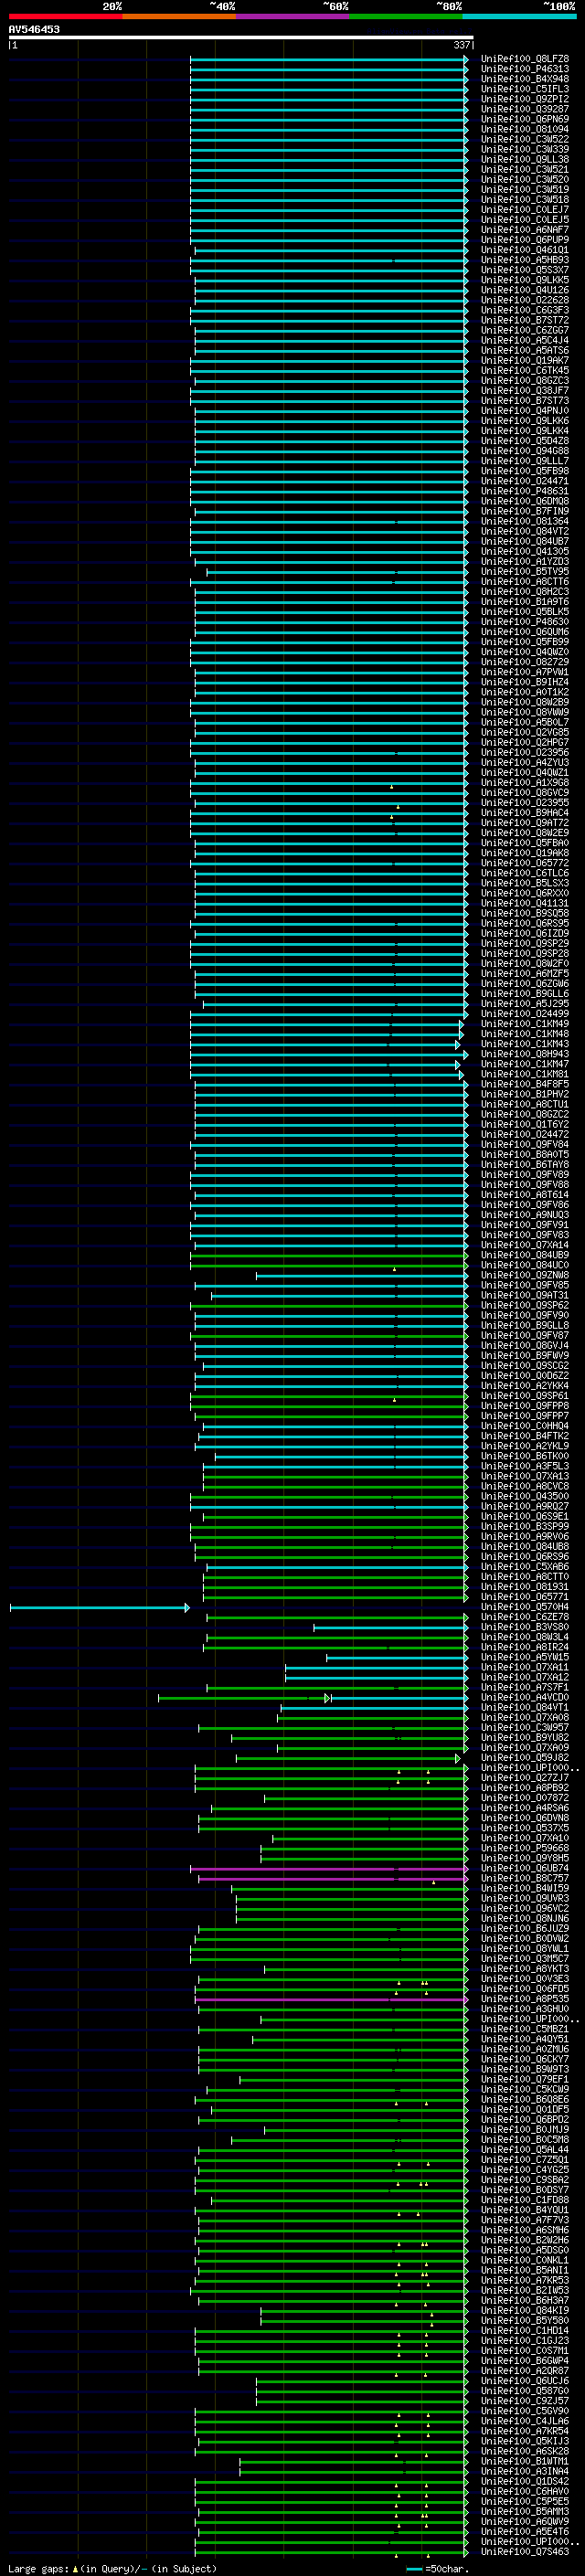Click the UniRef100_A7PVW1 label

pyautogui.click(x=525, y=672)
